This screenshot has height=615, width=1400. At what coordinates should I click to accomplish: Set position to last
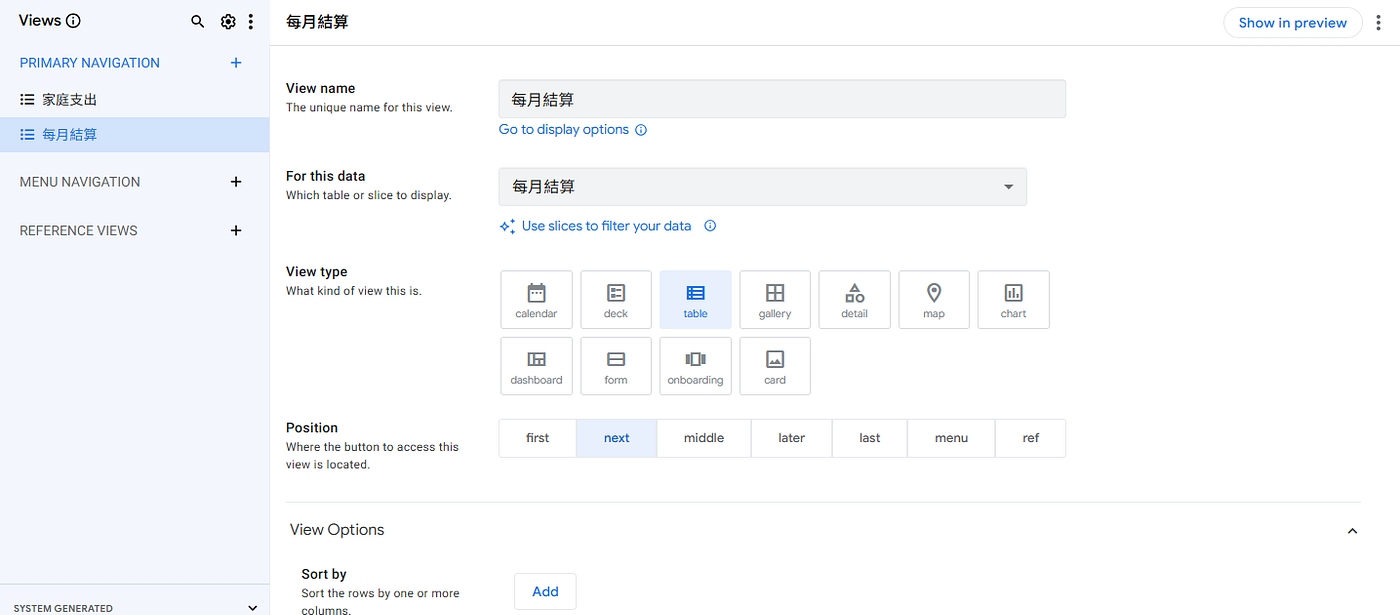coord(870,438)
